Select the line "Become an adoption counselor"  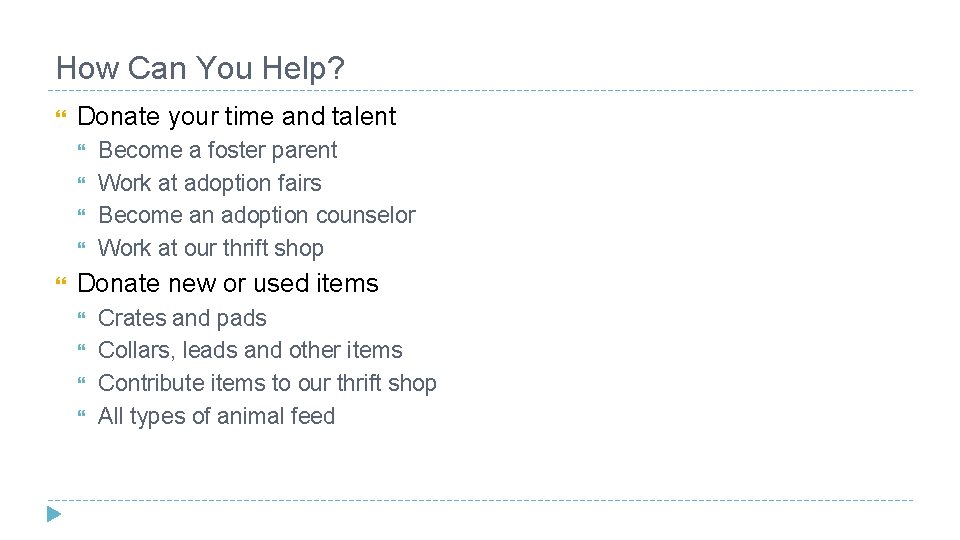257,216
